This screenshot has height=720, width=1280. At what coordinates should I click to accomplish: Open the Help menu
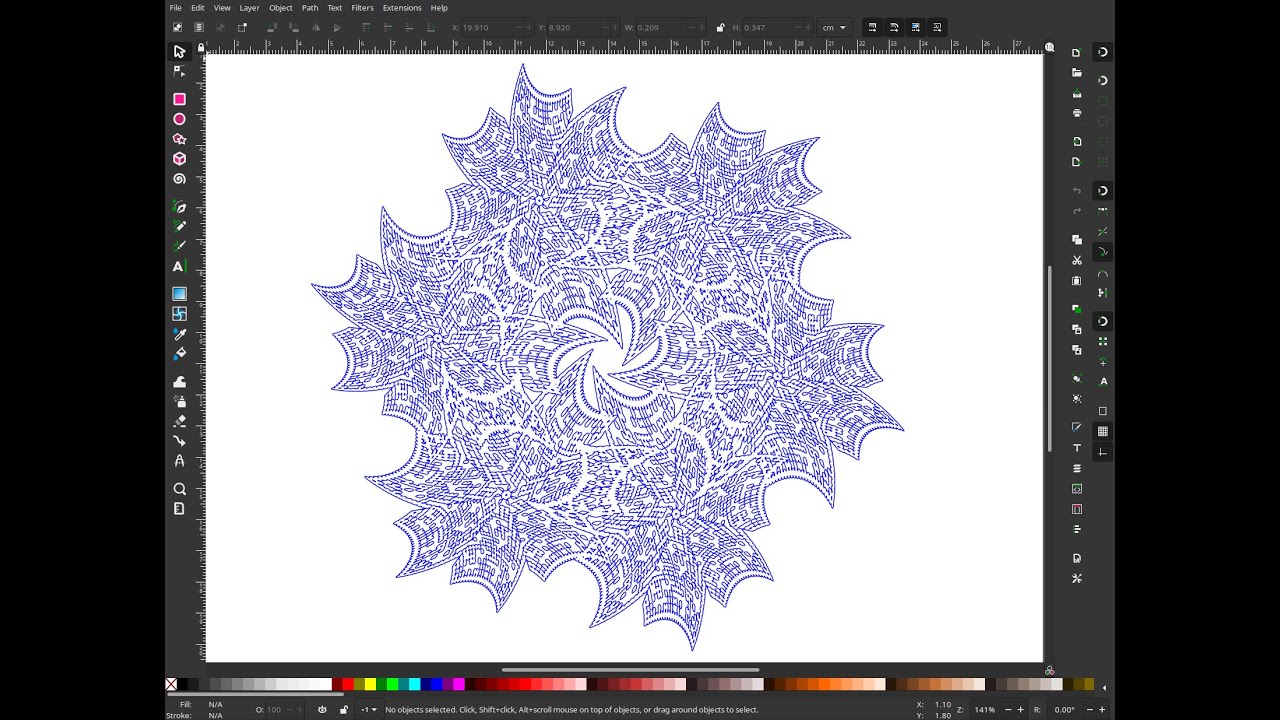[439, 8]
